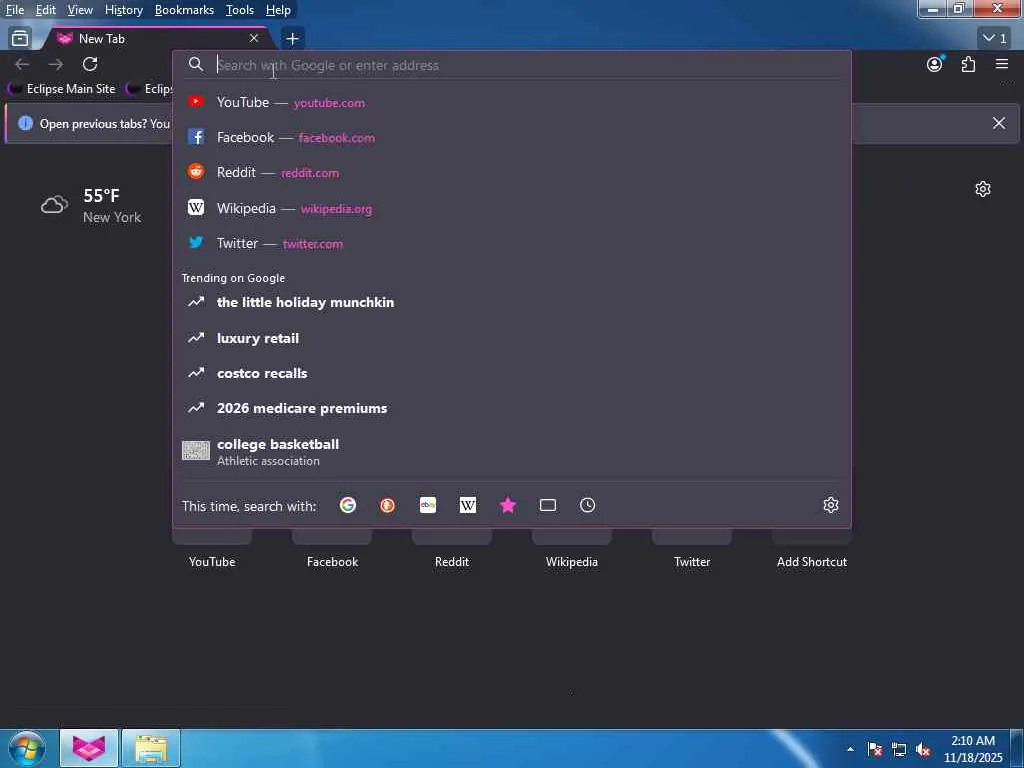Open search settings gear in dropdown
Image resolution: width=1024 pixels, height=768 pixels.
831,505
